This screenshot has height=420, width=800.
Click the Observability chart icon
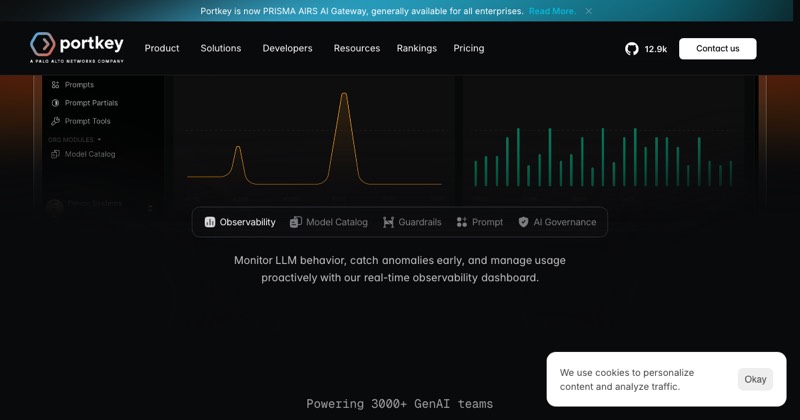[x=210, y=222]
